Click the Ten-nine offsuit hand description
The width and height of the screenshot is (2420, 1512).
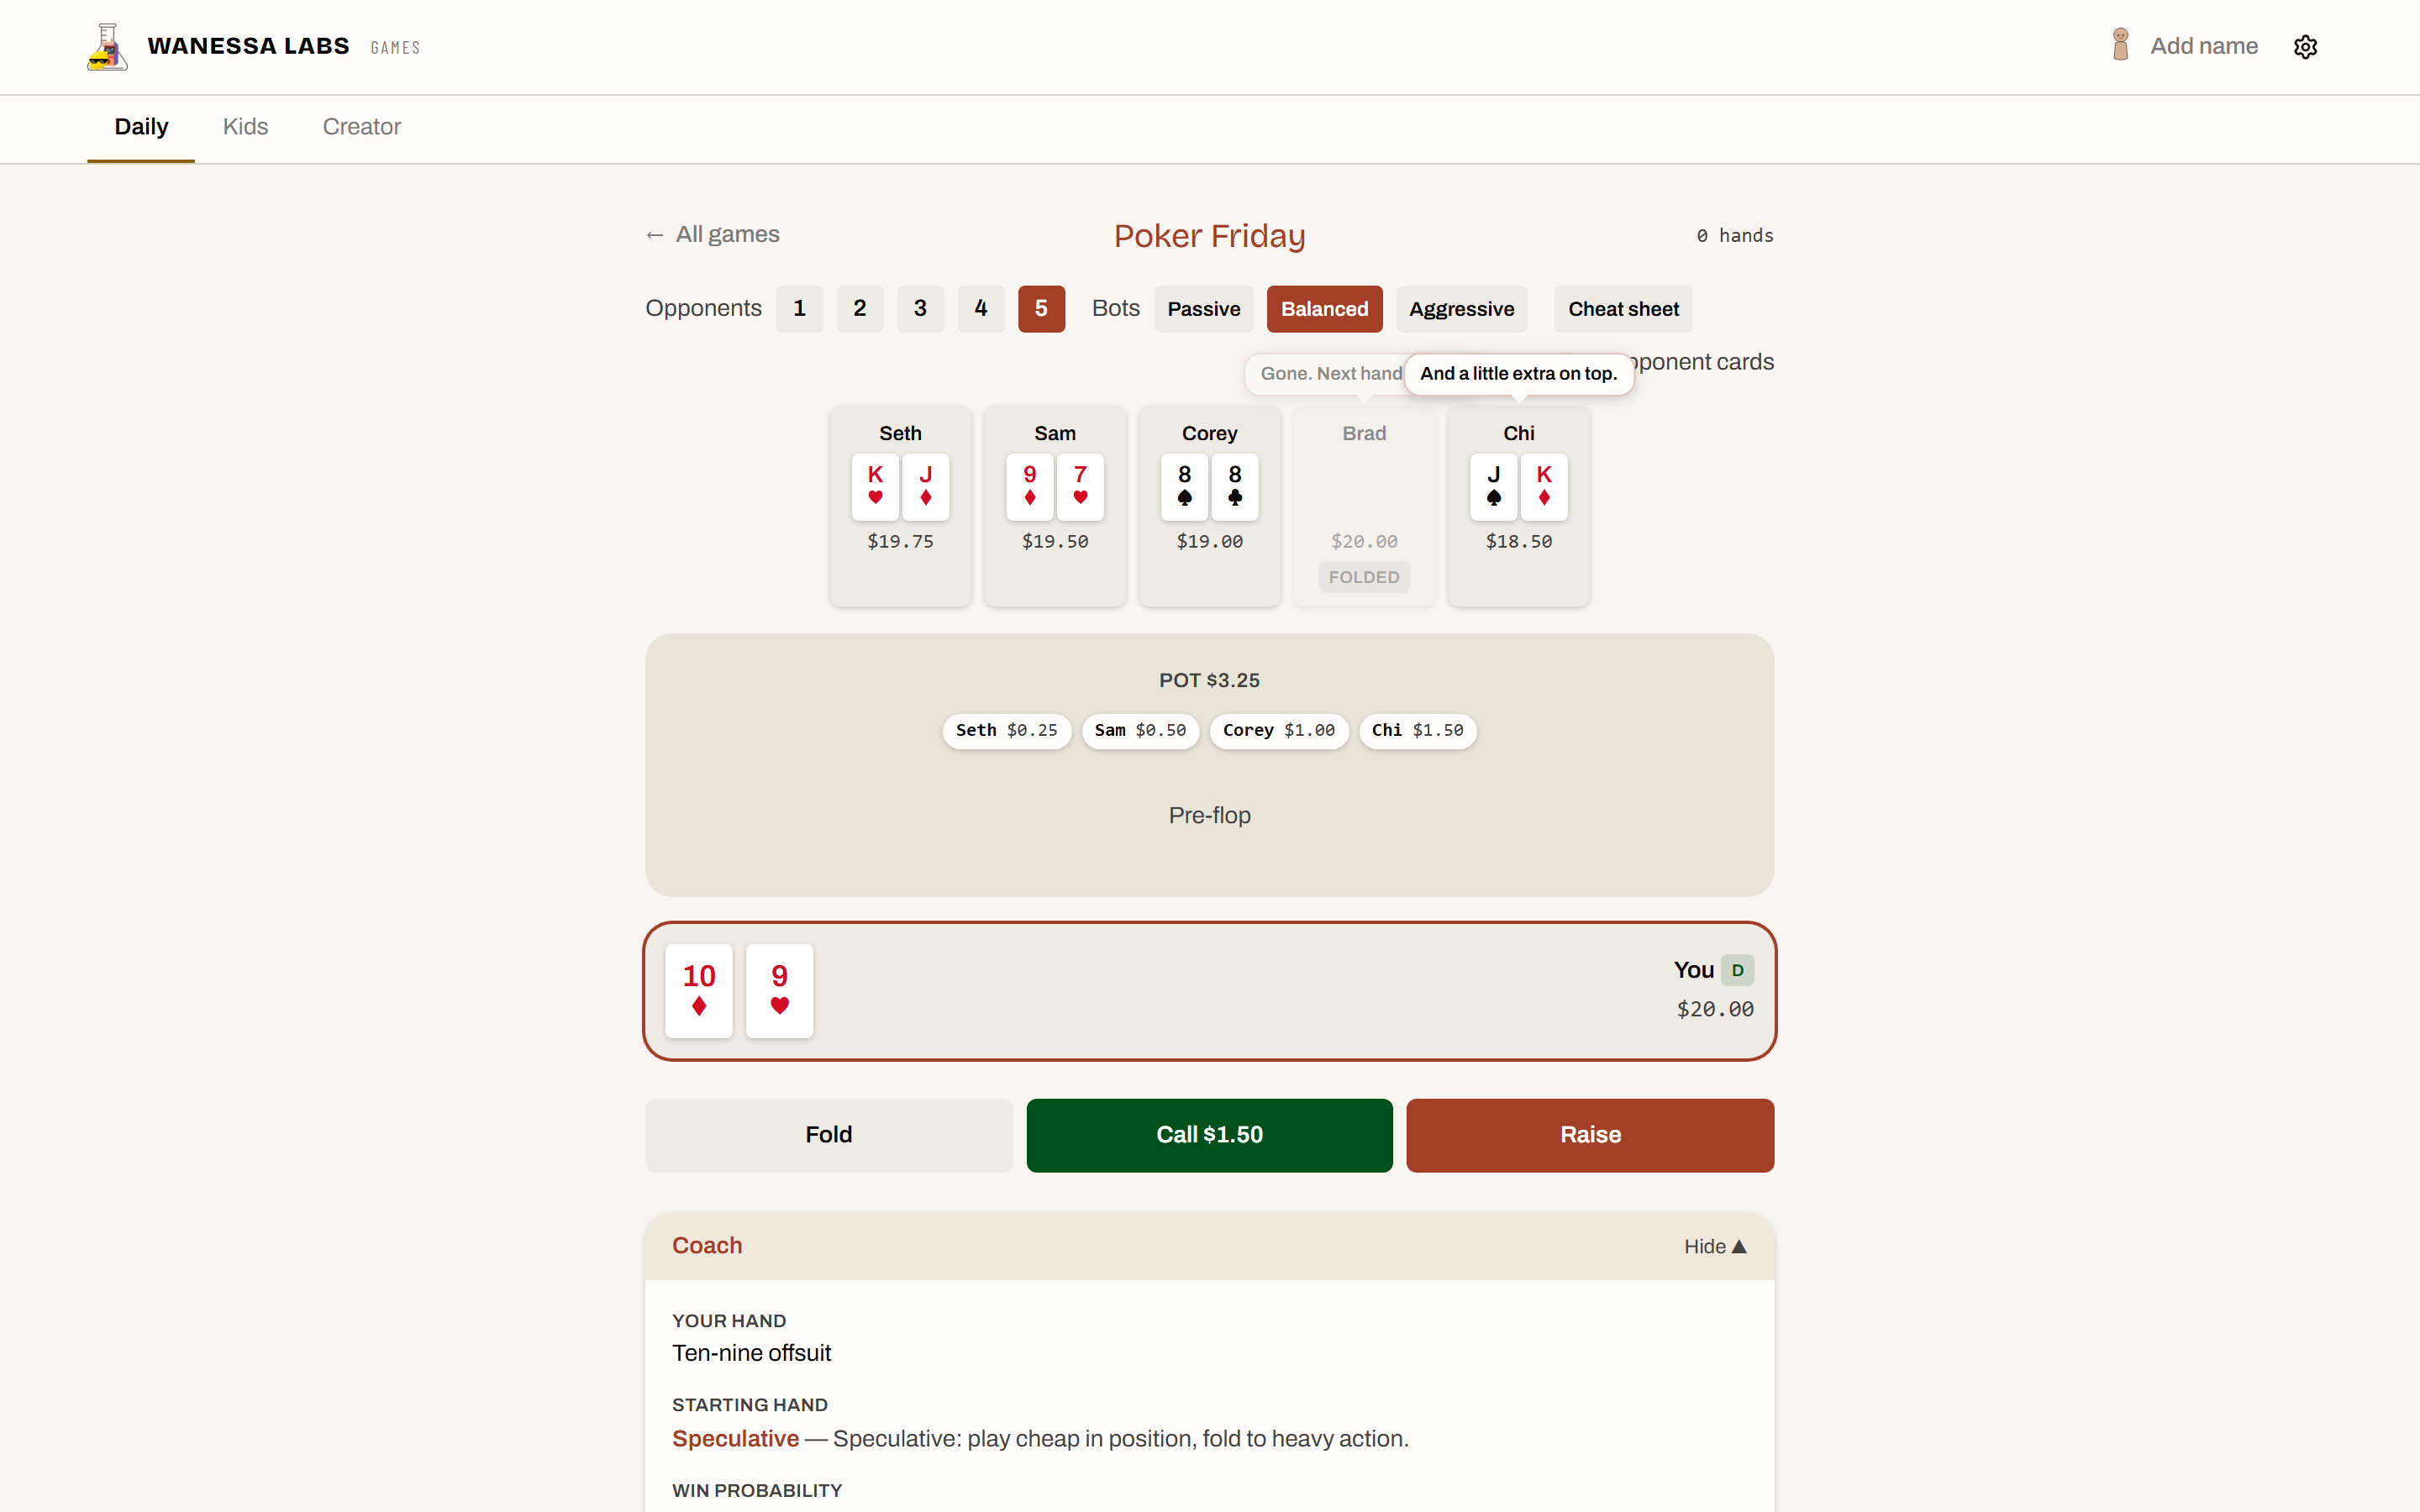pyautogui.click(x=751, y=1353)
